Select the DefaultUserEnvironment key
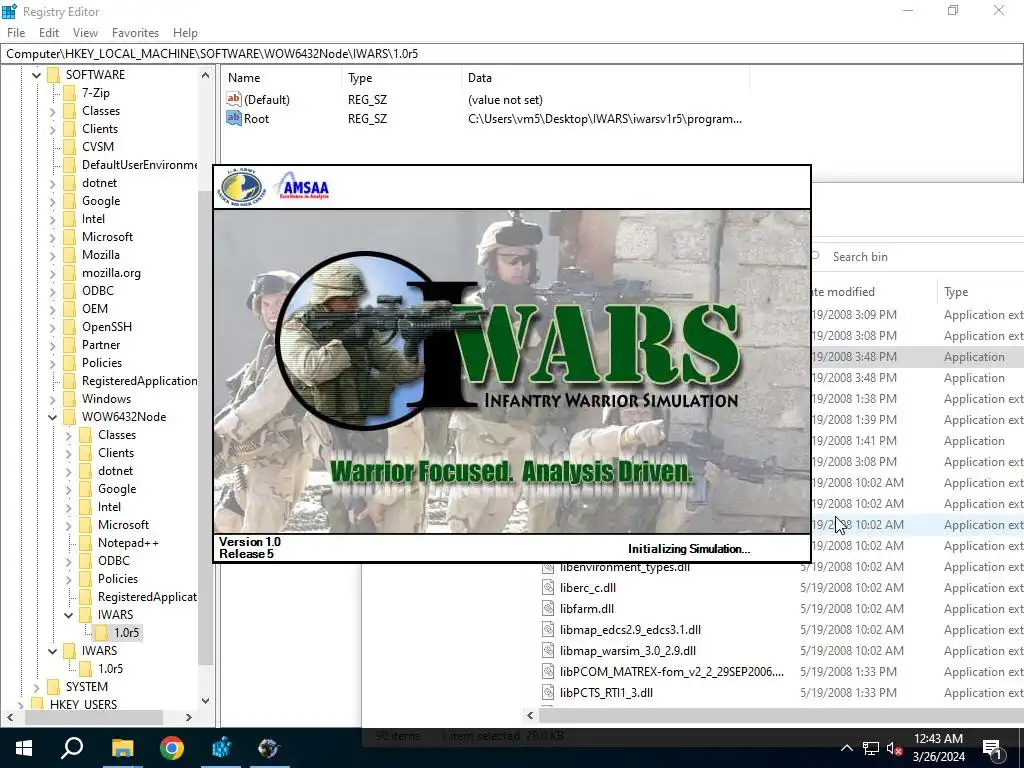 (x=139, y=165)
